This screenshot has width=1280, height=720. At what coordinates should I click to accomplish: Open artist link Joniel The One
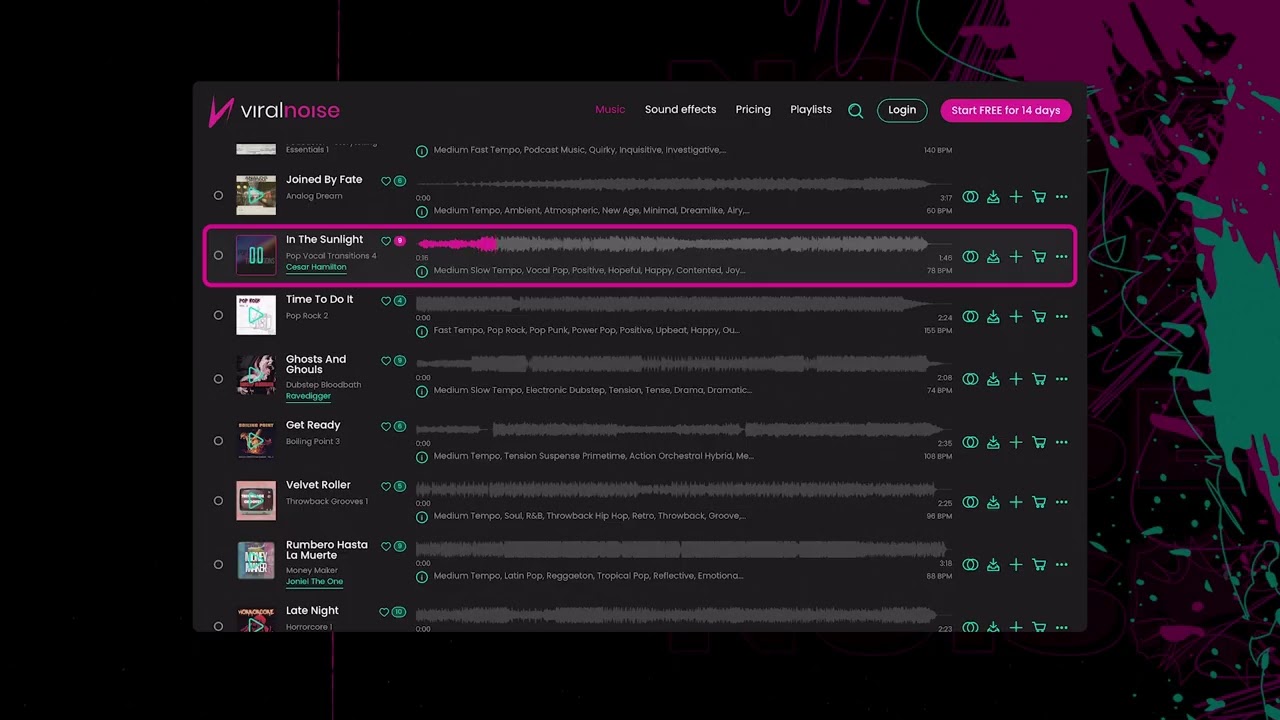click(x=314, y=582)
